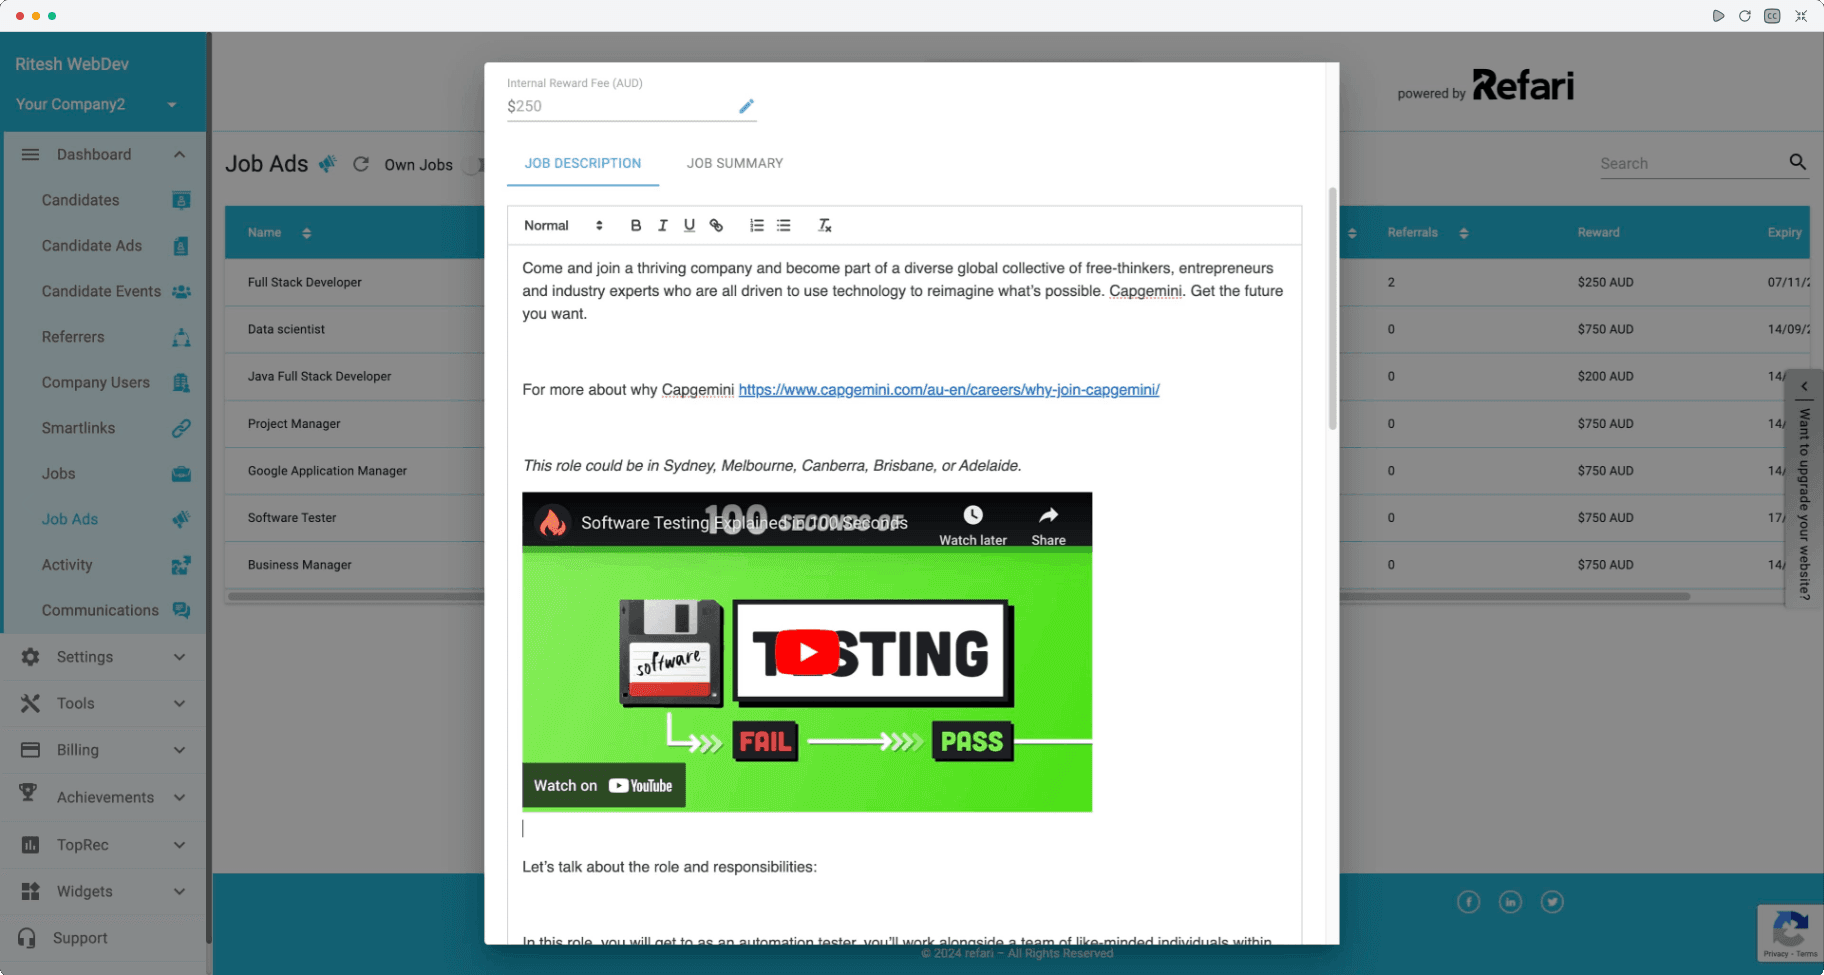Click the search magnifier icon
The height and width of the screenshot is (975, 1824).
click(x=1798, y=162)
